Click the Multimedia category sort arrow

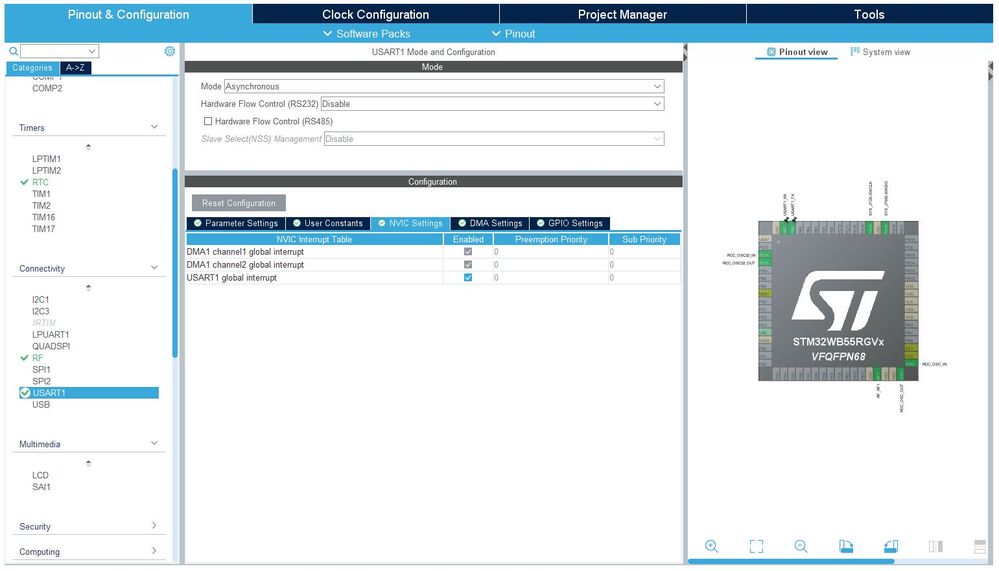click(89, 463)
